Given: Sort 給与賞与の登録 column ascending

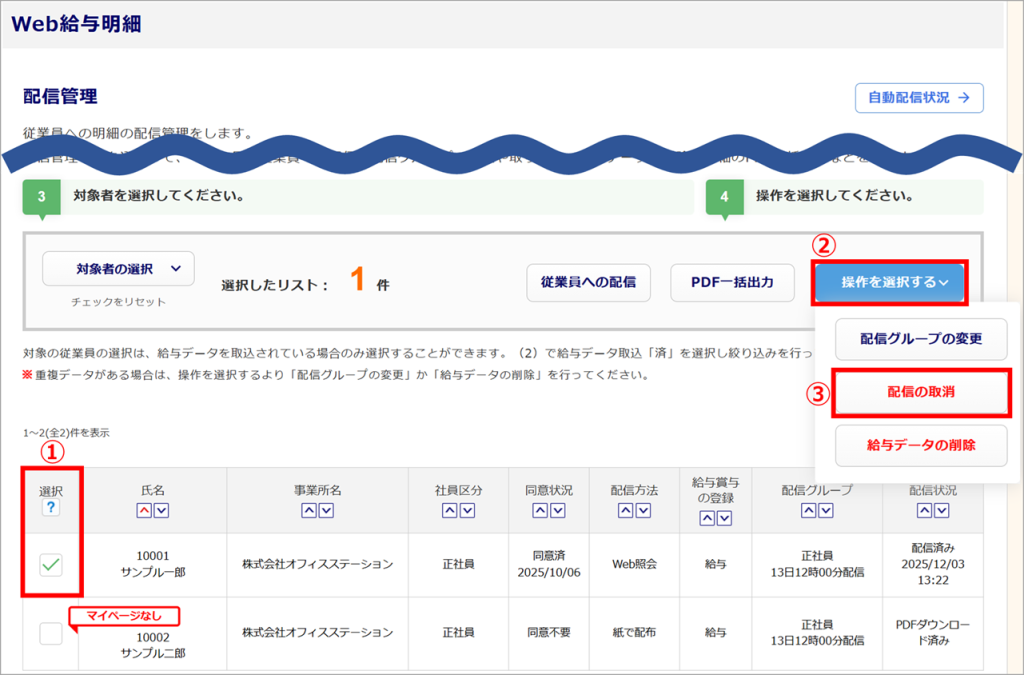Looking at the screenshot, I should (x=707, y=518).
